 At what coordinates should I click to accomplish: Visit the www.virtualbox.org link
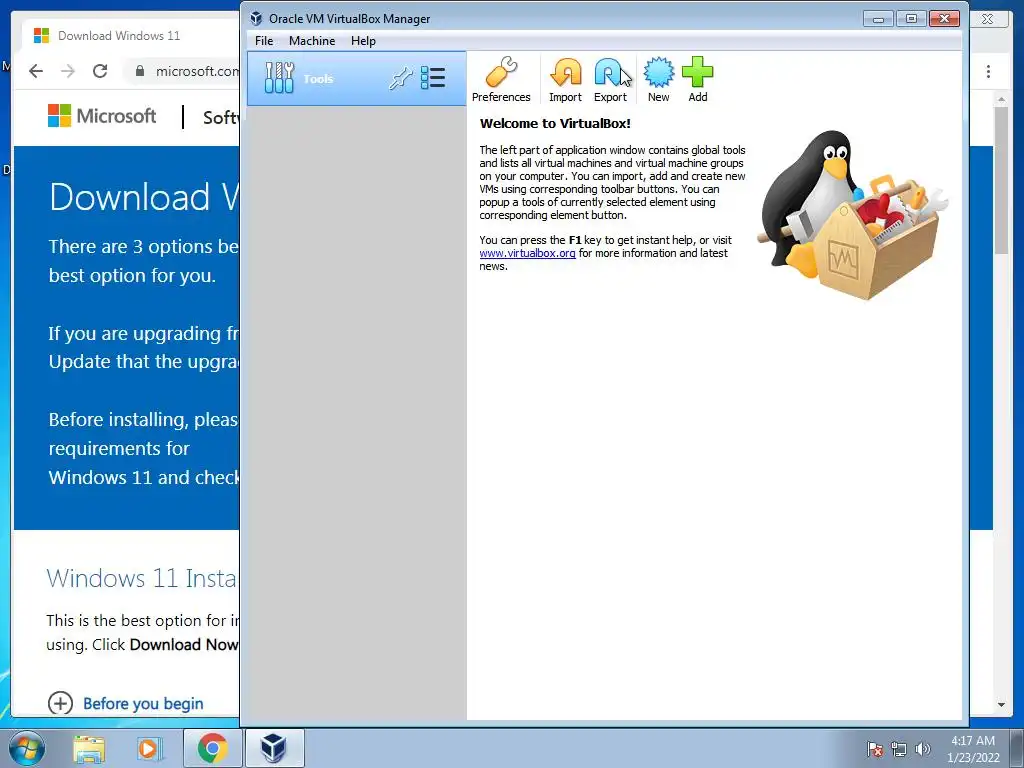coord(527,253)
